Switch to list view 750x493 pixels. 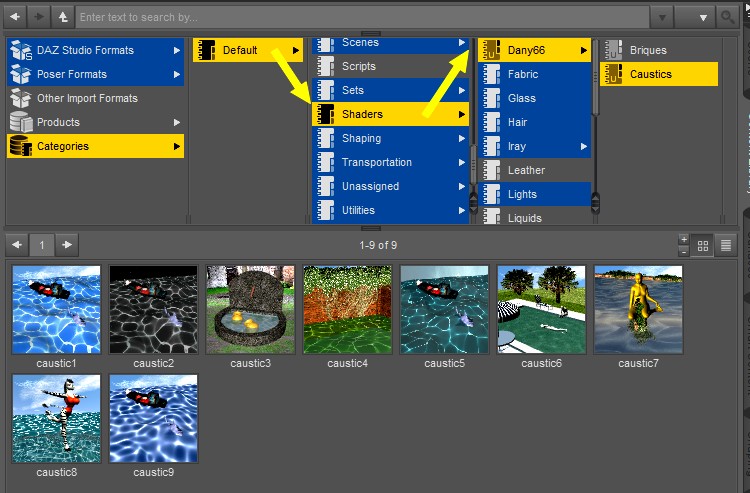click(726, 245)
